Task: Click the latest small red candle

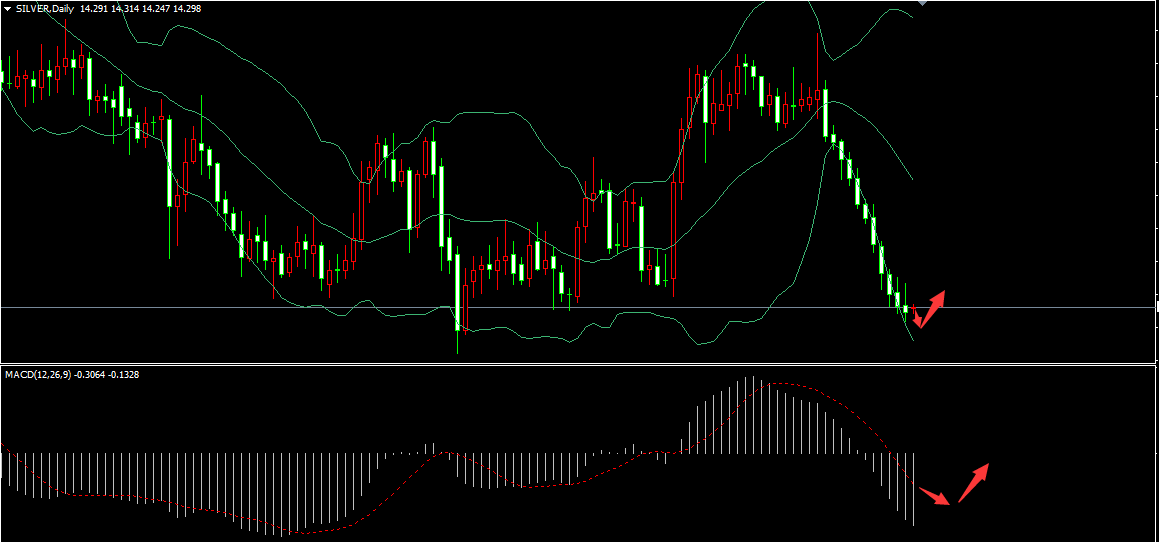Action: click(x=914, y=309)
